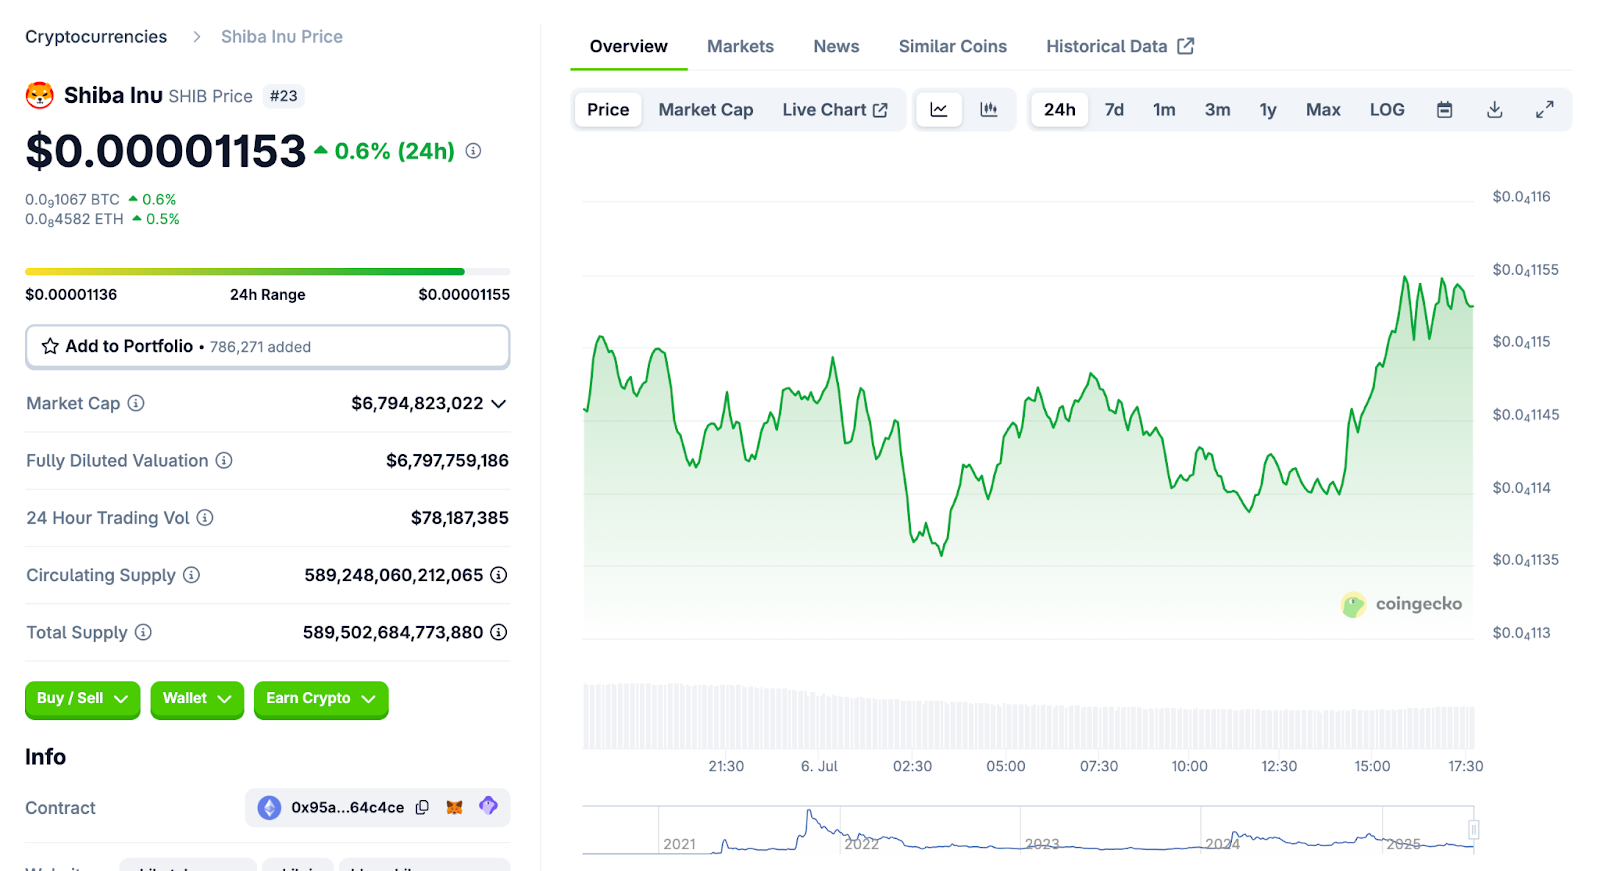
Task: Open the Markets tab
Action: pyautogui.click(x=740, y=47)
